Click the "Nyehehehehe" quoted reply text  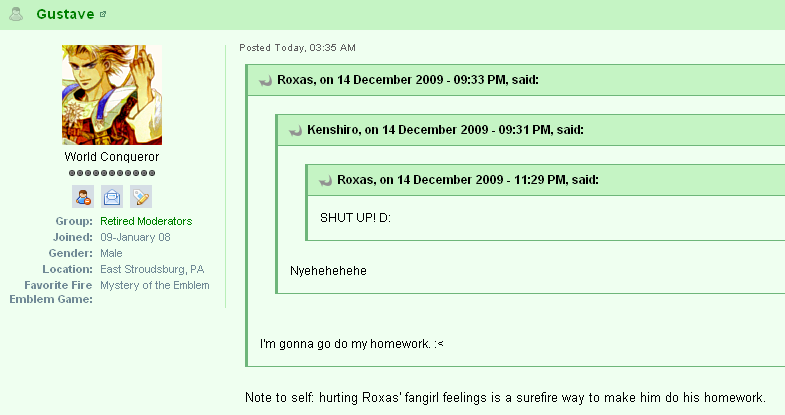[328, 271]
